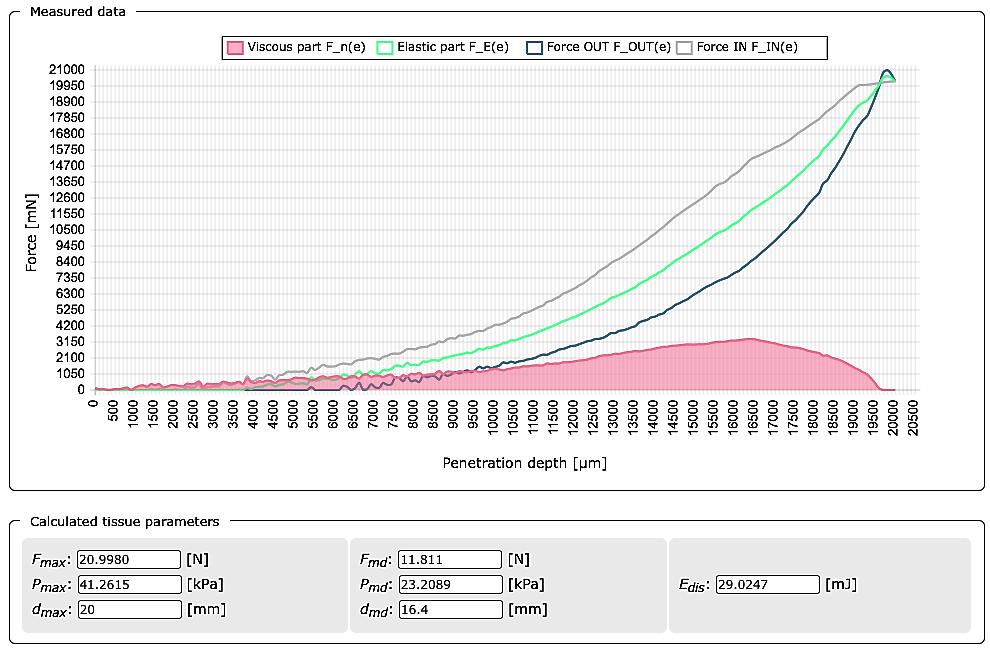Click the 20500 x-axis tick label
The width and height of the screenshot is (990, 656).
913,418
